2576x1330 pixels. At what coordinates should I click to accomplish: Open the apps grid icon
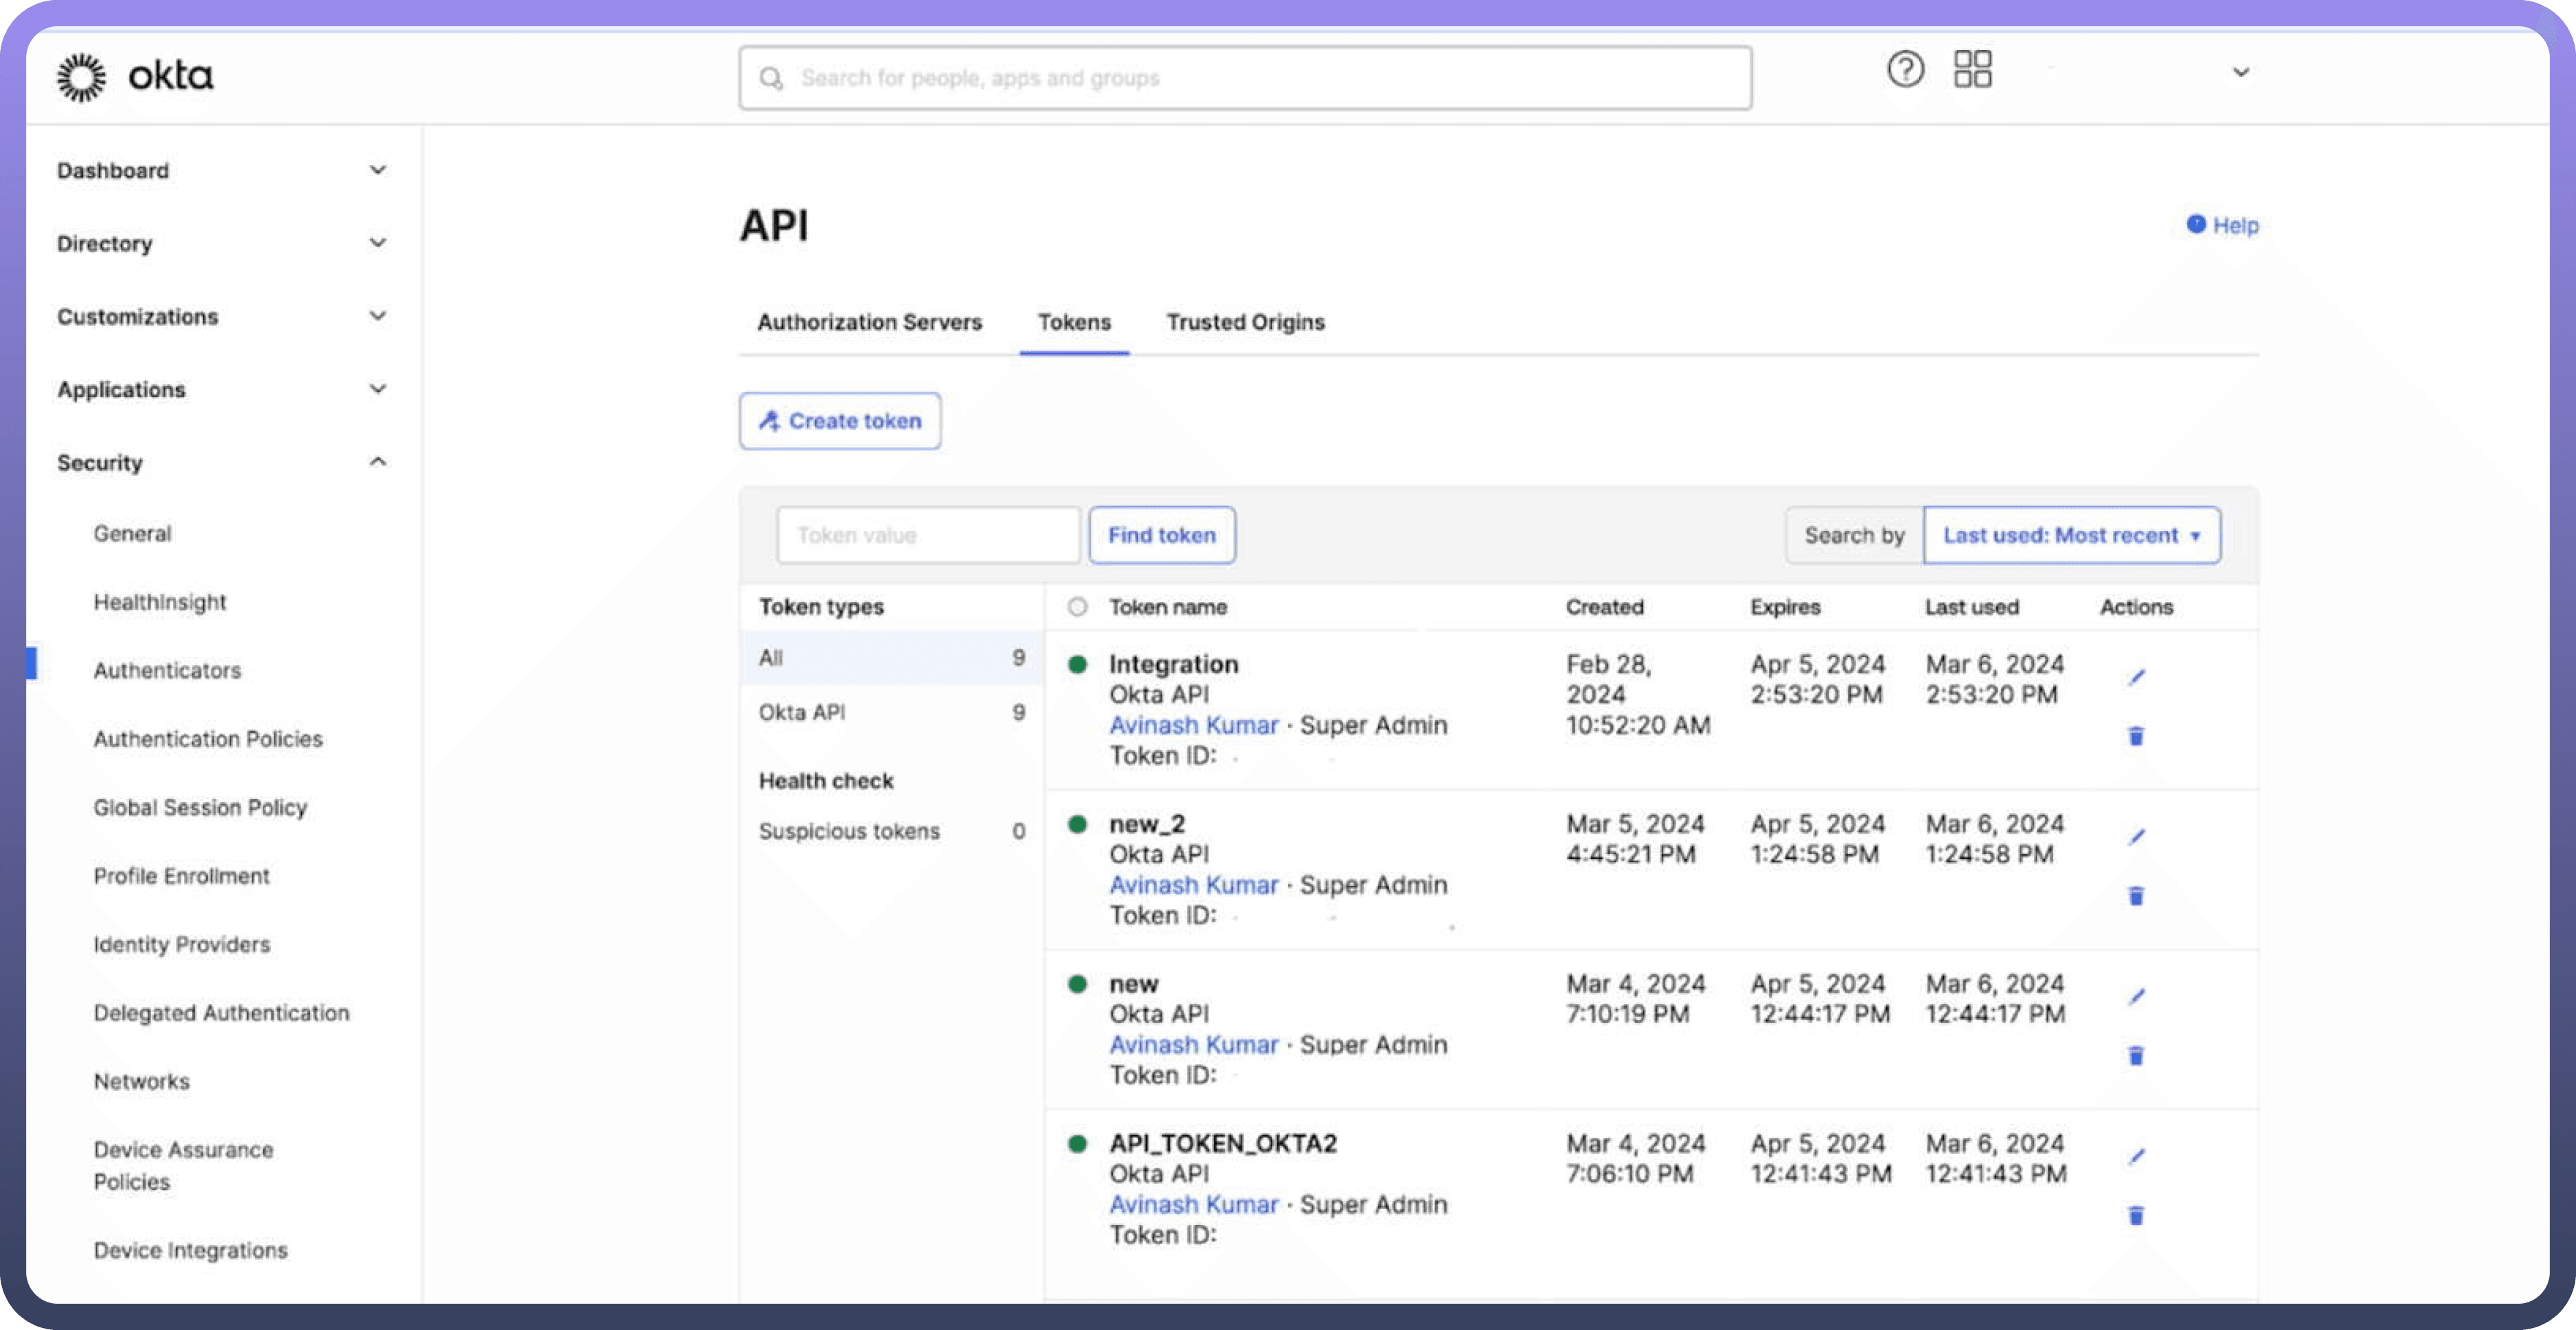(x=1972, y=70)
